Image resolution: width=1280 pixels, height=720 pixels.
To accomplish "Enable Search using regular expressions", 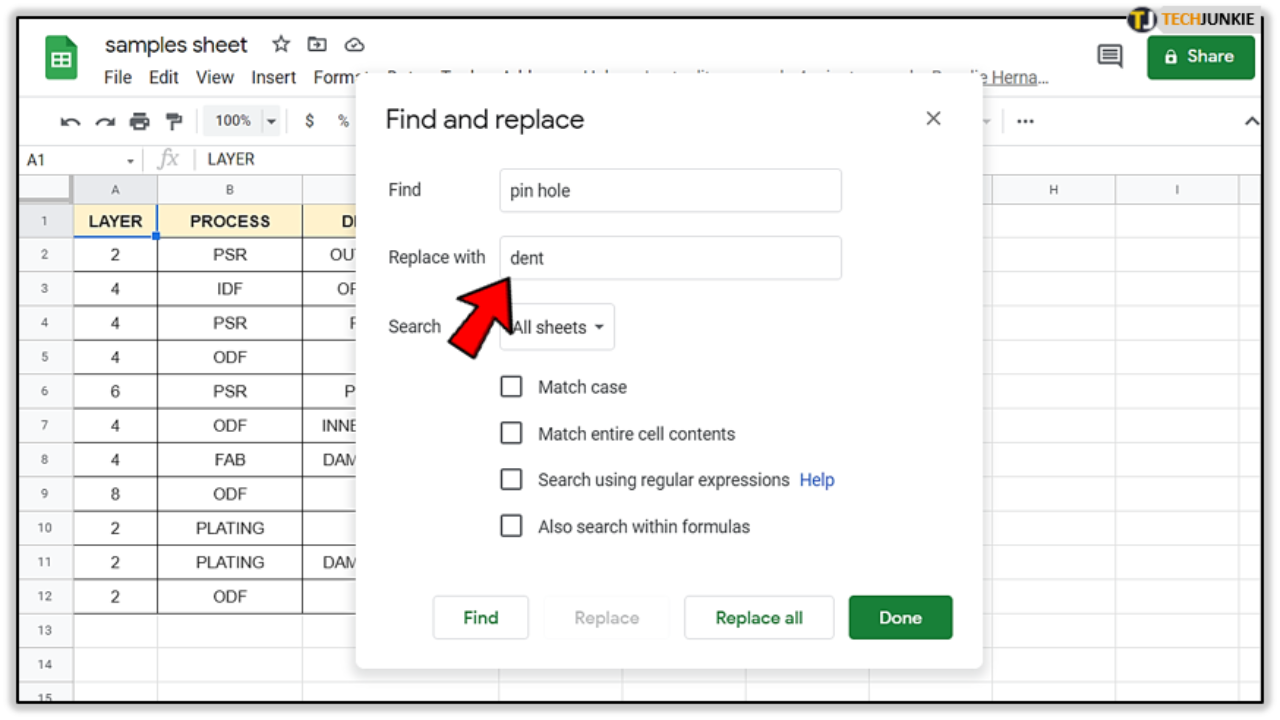I will pos(511,479).
